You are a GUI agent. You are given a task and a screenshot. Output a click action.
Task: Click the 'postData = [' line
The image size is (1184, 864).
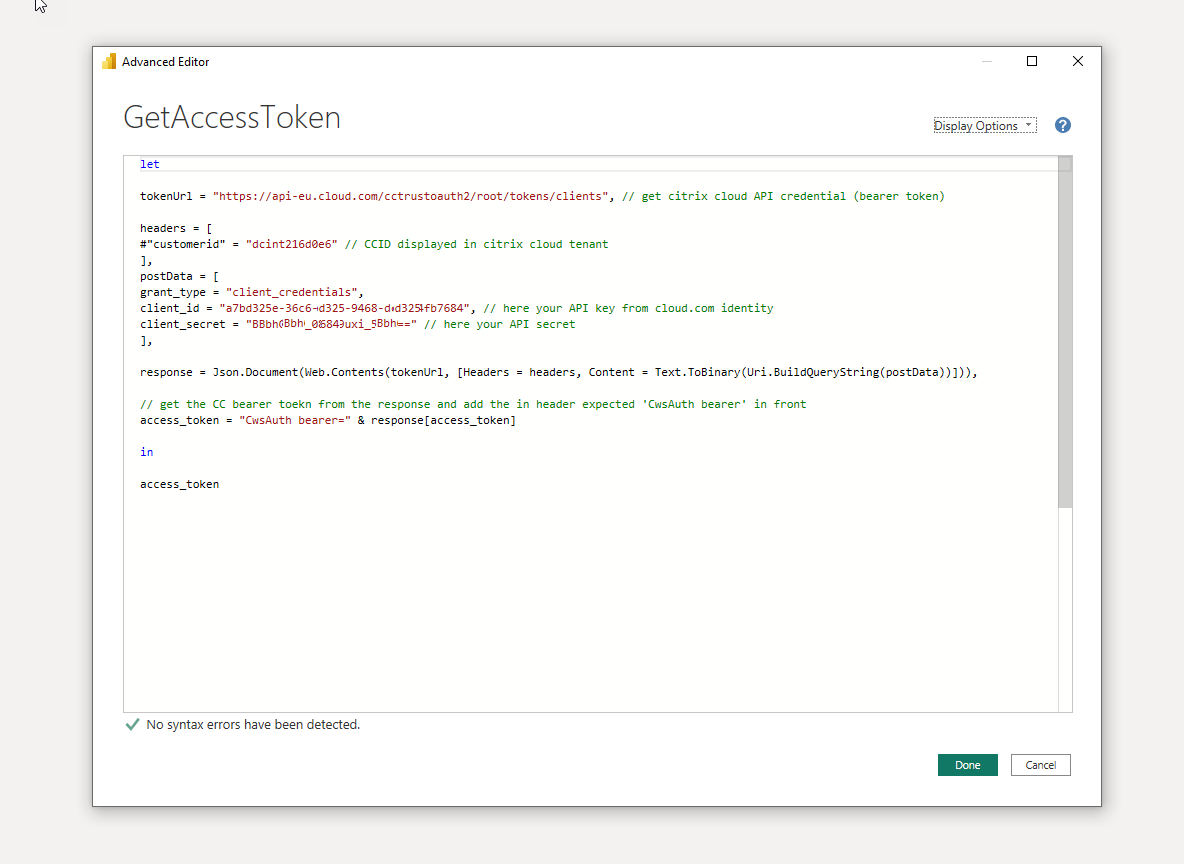click(179, 276)
